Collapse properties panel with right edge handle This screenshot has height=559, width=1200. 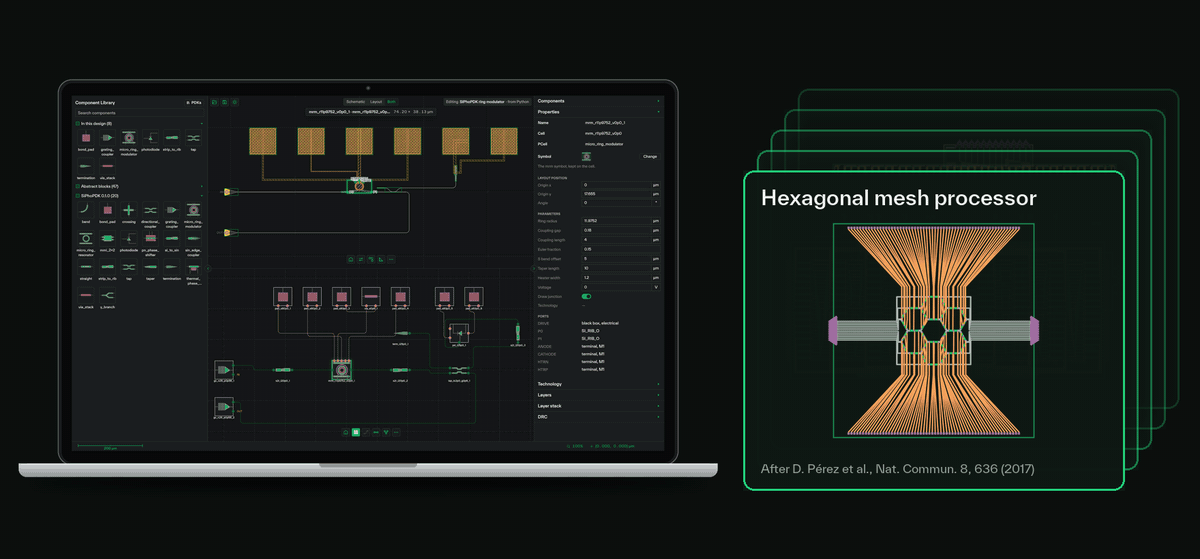(x=533, y=268)
